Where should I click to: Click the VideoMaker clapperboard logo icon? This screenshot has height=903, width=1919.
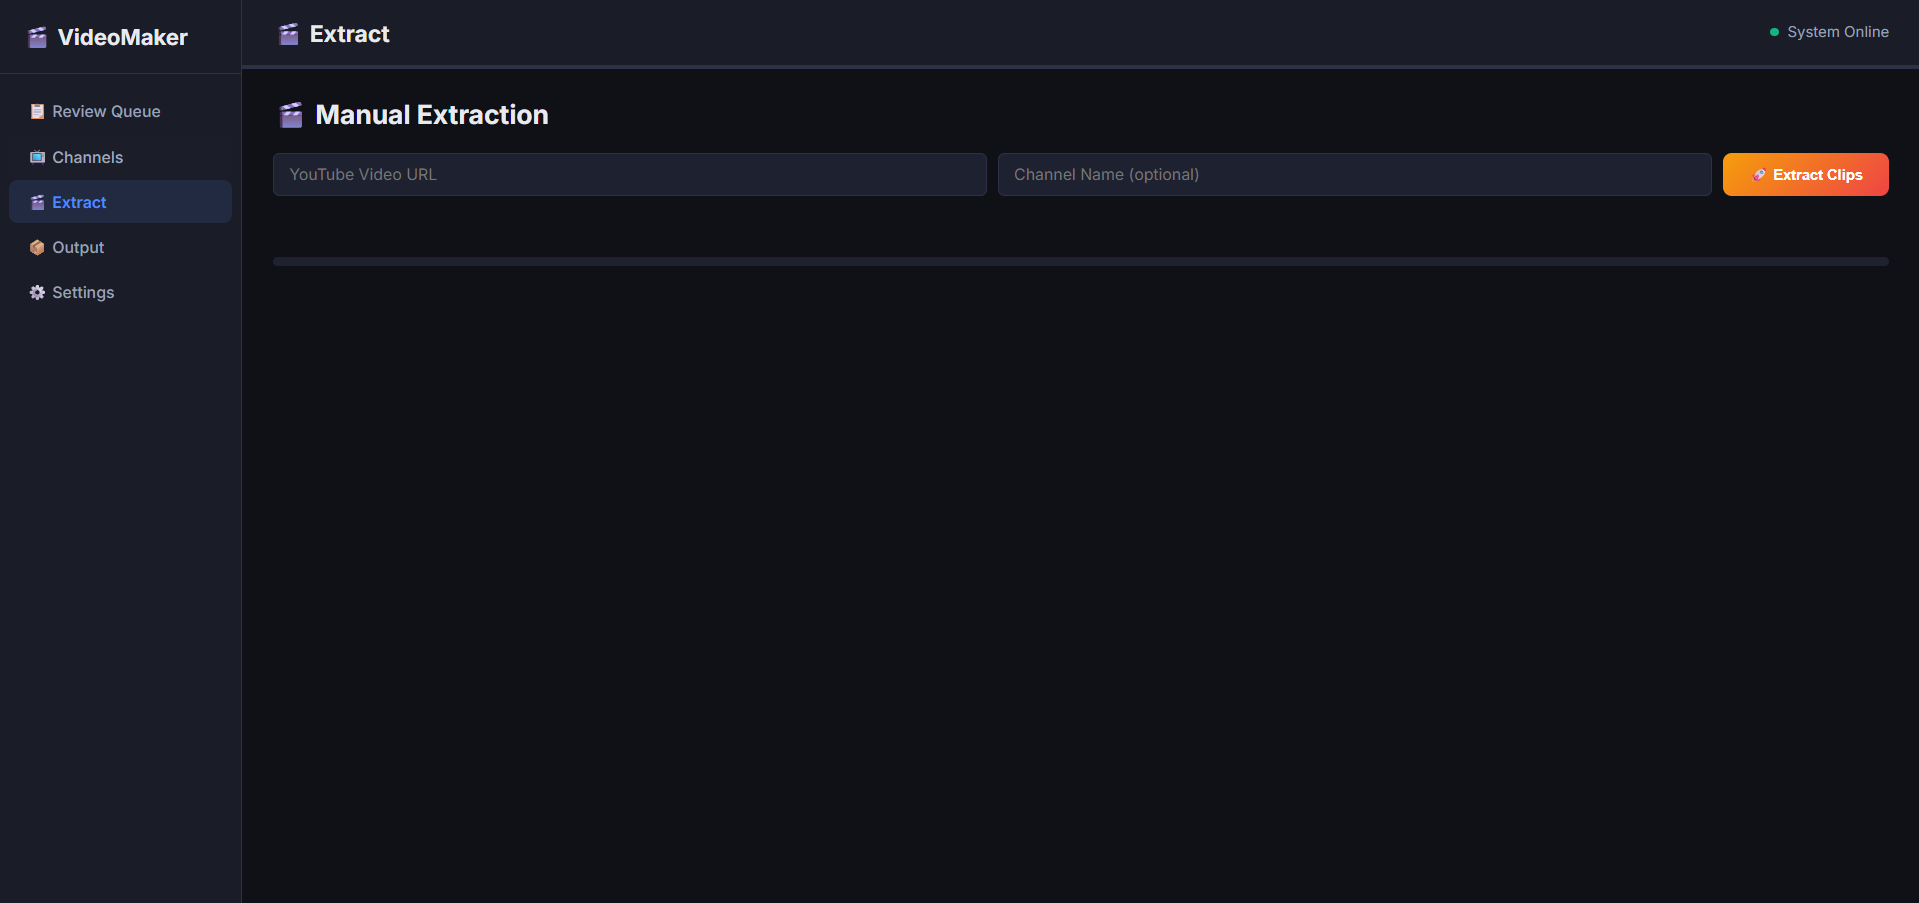(37, 37)
